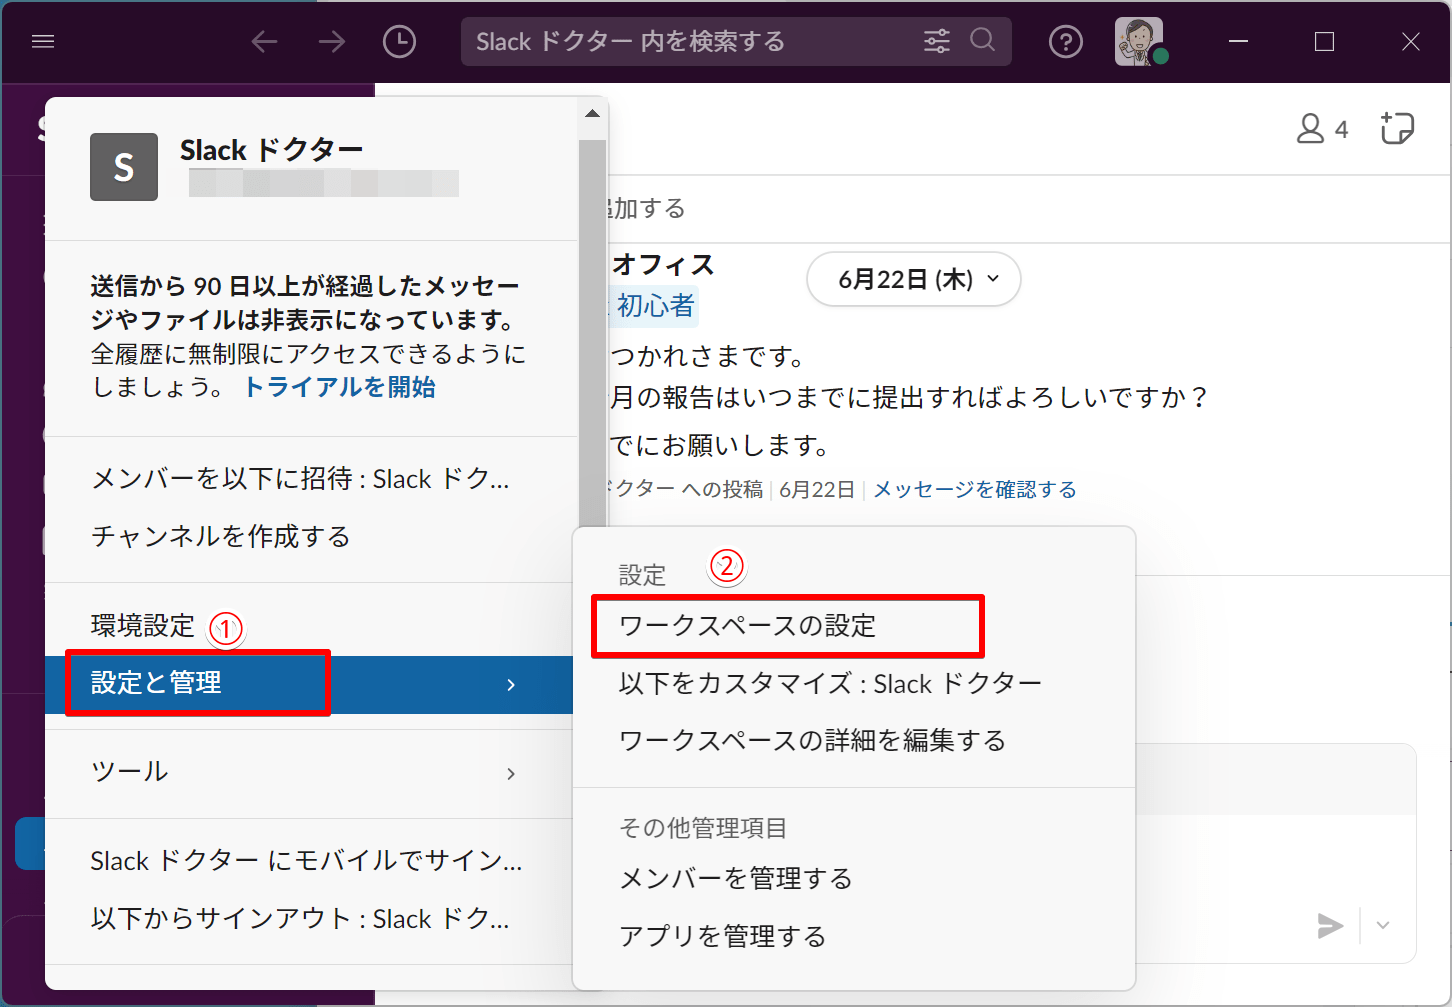Image resolution: width=1452 pixels, height=1007 pixels.
Task: Click the Slack ドクター workspace S icon
Action: [124, 167]
